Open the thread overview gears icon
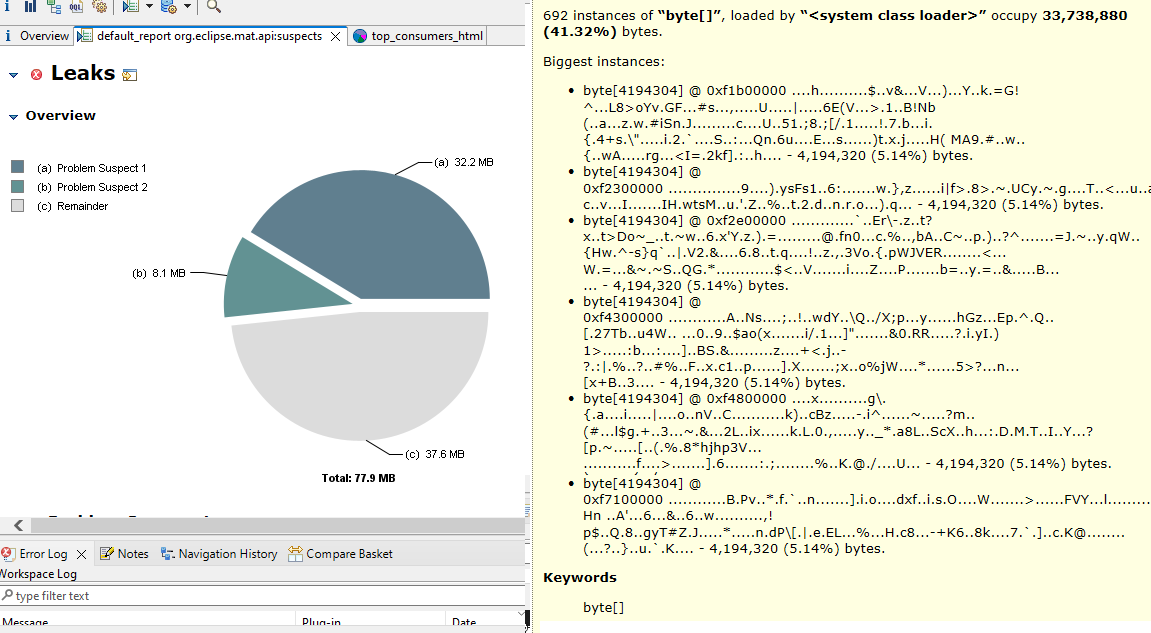This screenshot has width=1151, height=633. [100, 7]
